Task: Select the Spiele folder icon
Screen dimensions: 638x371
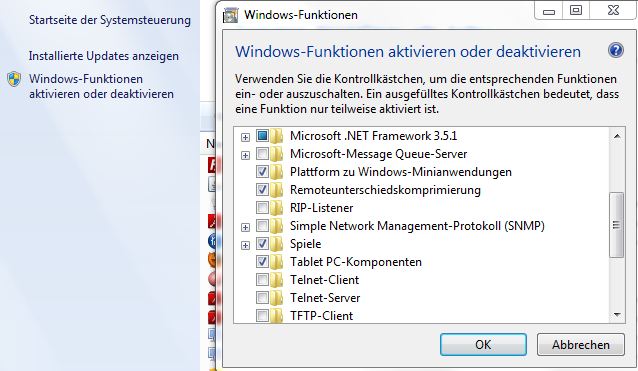Action: click(x=277, y=244)
